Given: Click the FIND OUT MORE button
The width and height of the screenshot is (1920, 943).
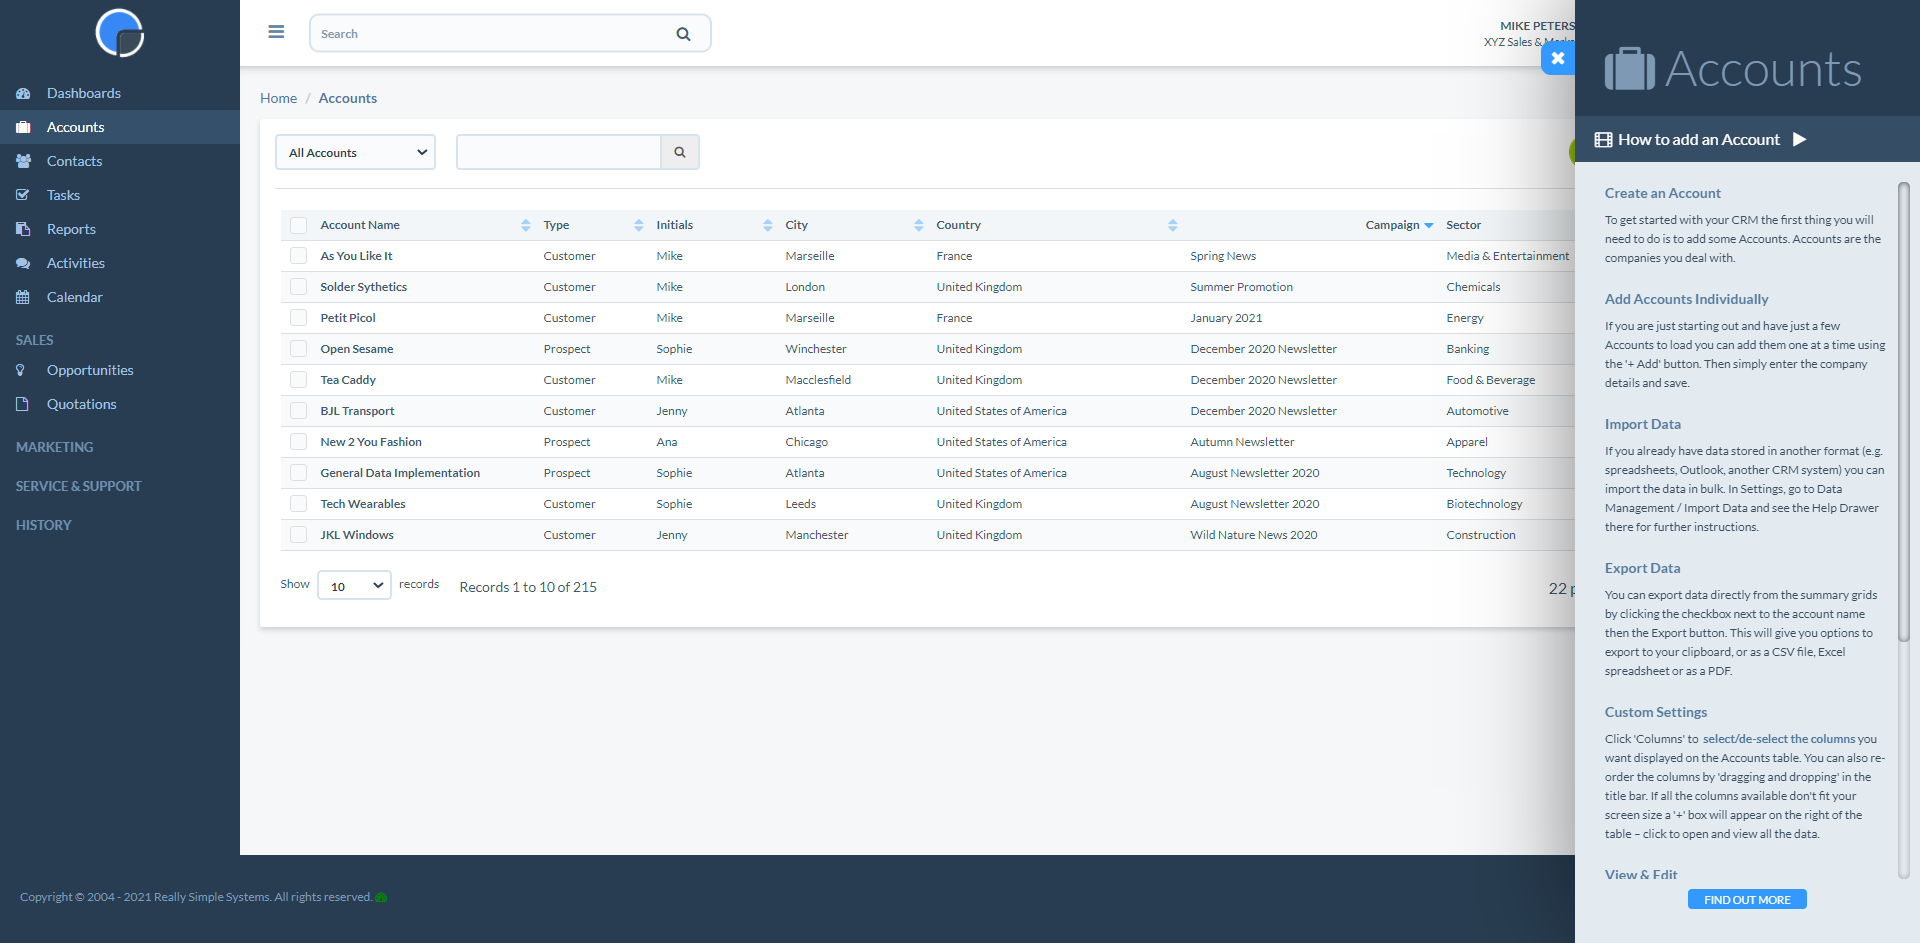Looking at the screenshot, I should (1747, 899).
